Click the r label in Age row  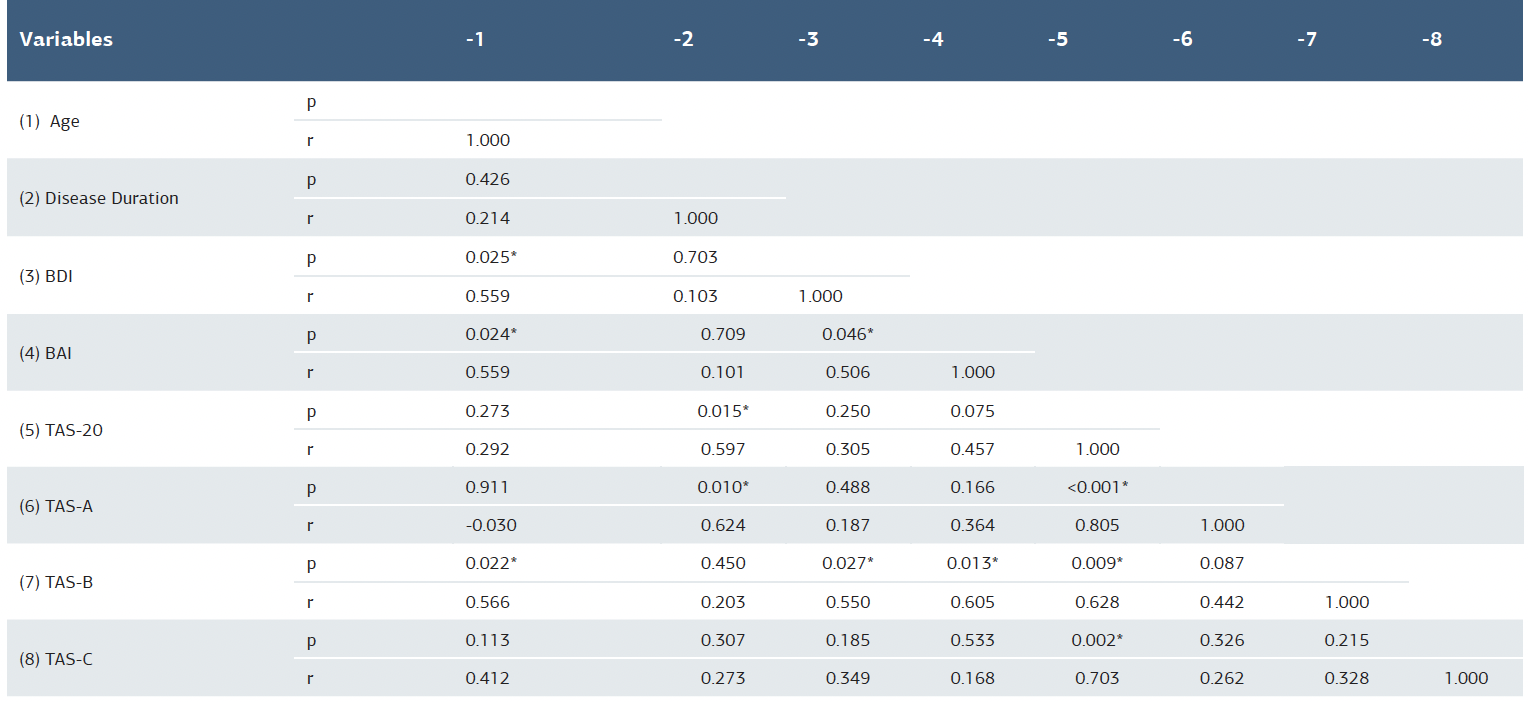310,141
